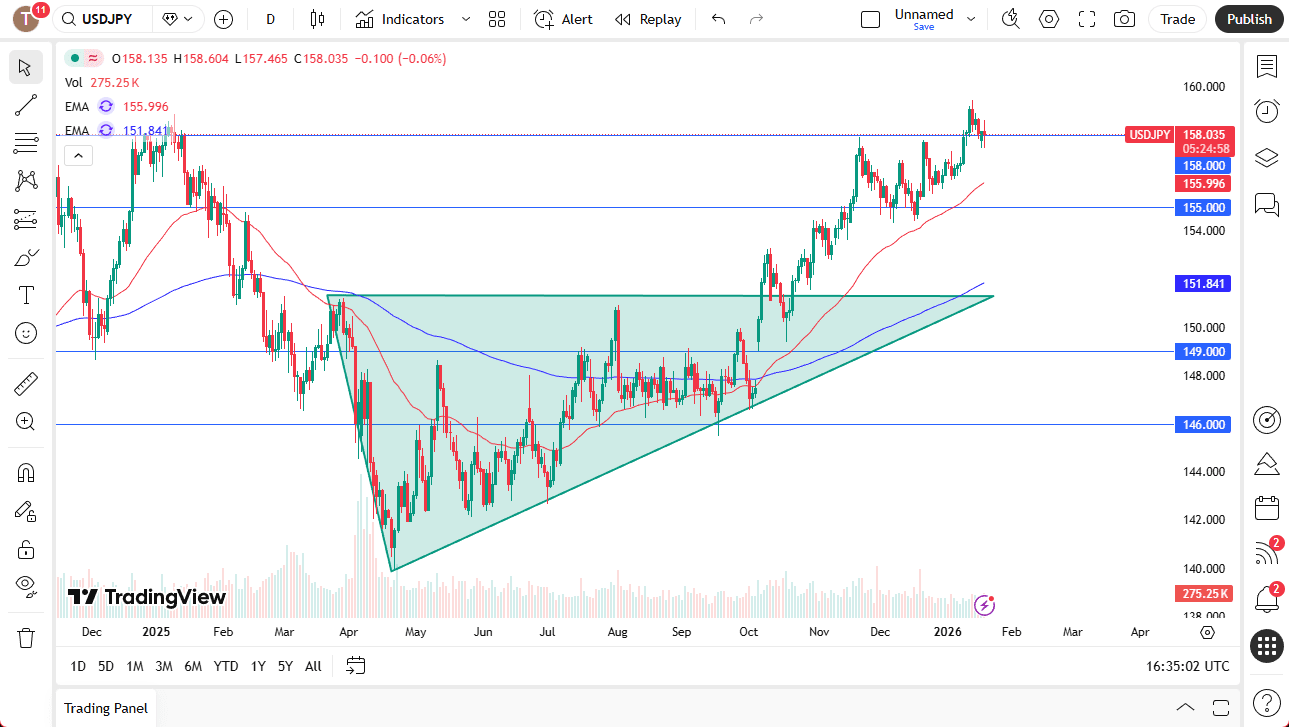Open the Trading Panel tab
The height and width of the screenshot is (727, 1289).
tap(106, 708)
